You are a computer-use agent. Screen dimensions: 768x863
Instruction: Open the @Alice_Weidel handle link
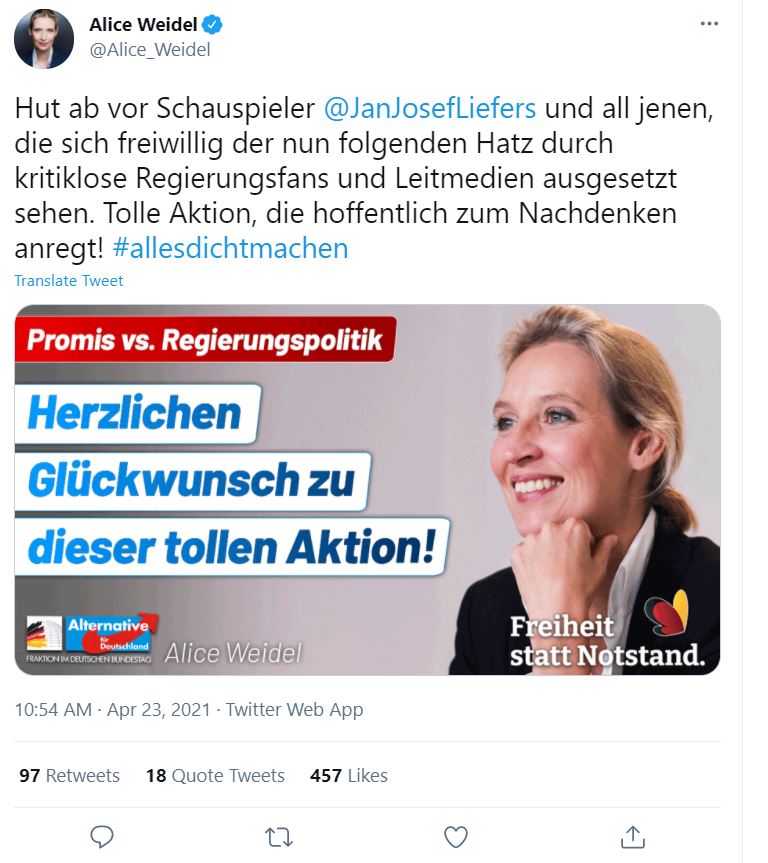(x=150, y=50)
